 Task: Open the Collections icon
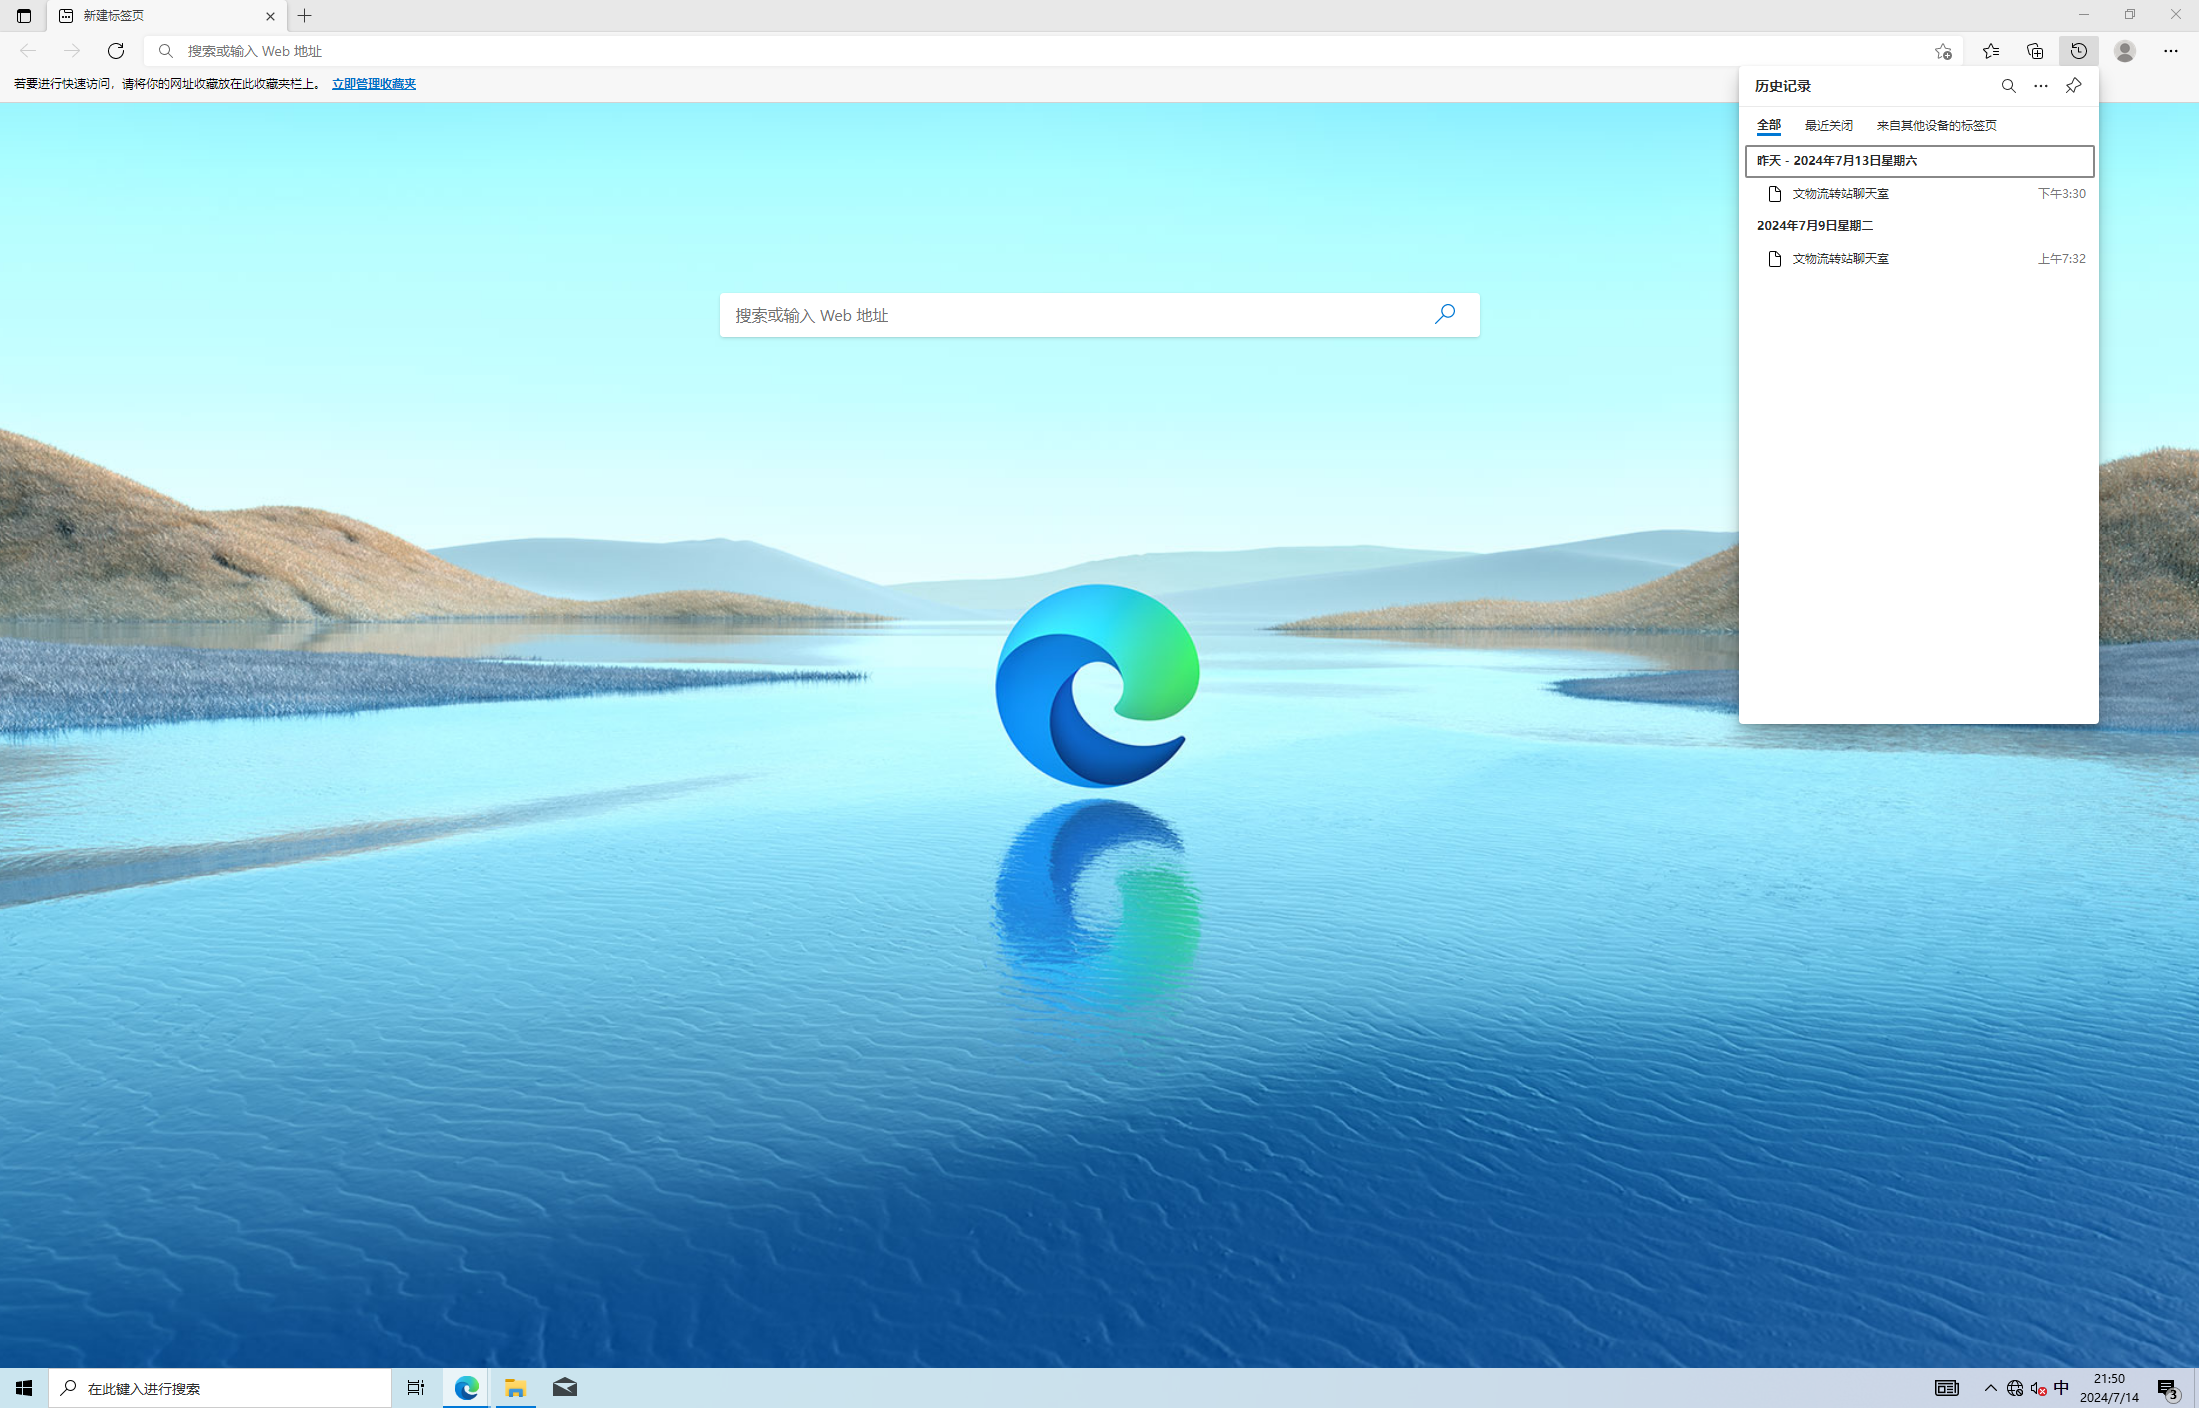[x=2035, y=51]
